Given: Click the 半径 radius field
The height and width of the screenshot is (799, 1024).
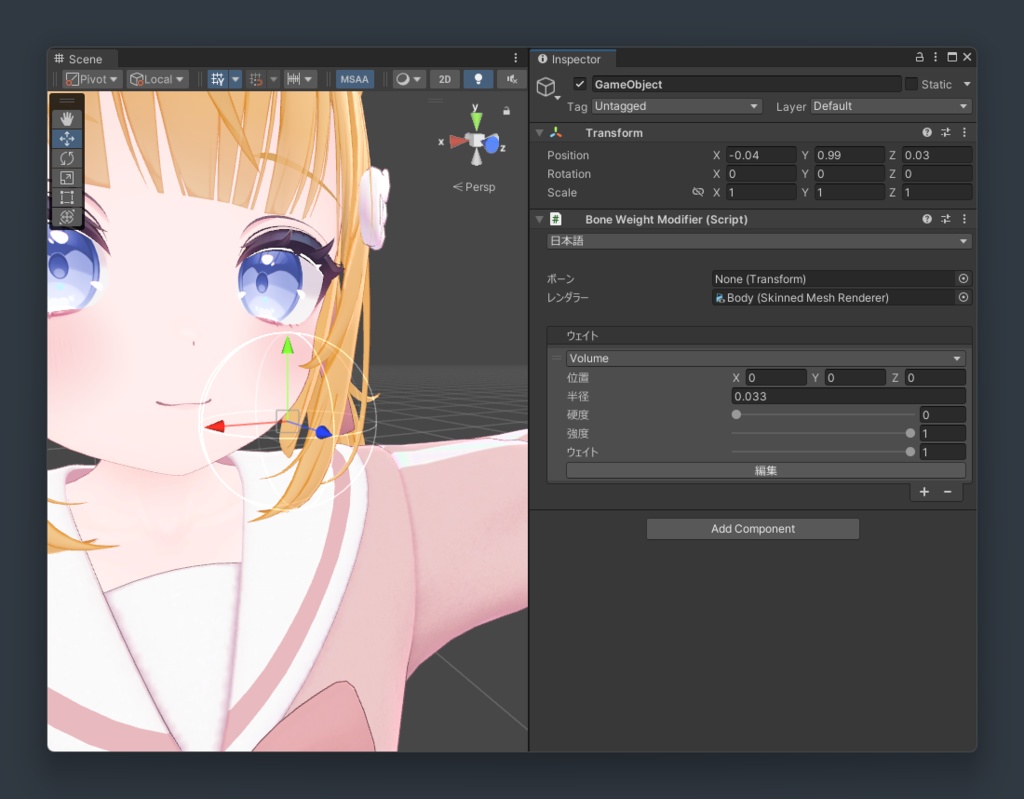Looking at the screenshot, I should click(848, 396).
